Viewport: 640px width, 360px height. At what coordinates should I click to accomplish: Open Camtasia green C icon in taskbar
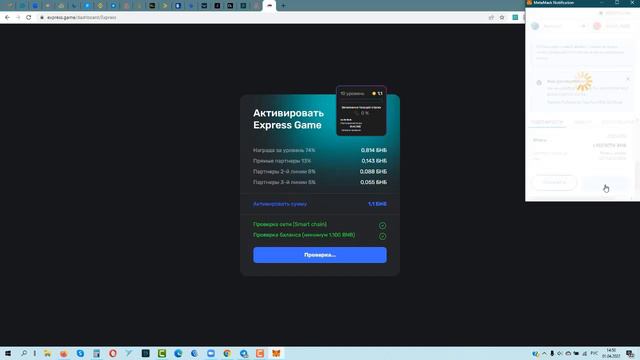coord(162,353)
